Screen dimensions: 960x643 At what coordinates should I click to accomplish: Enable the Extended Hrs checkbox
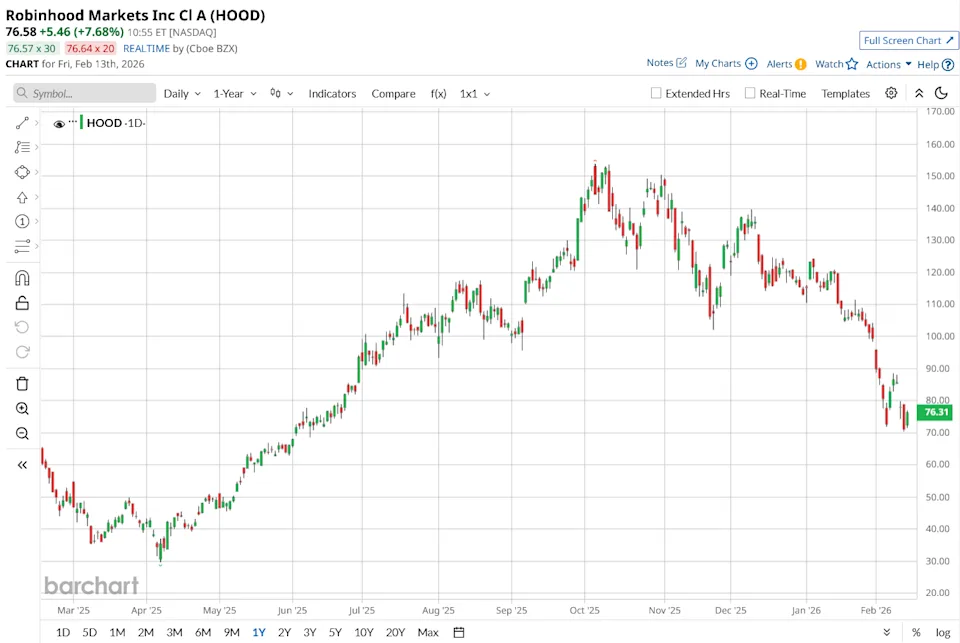[656, 93]
